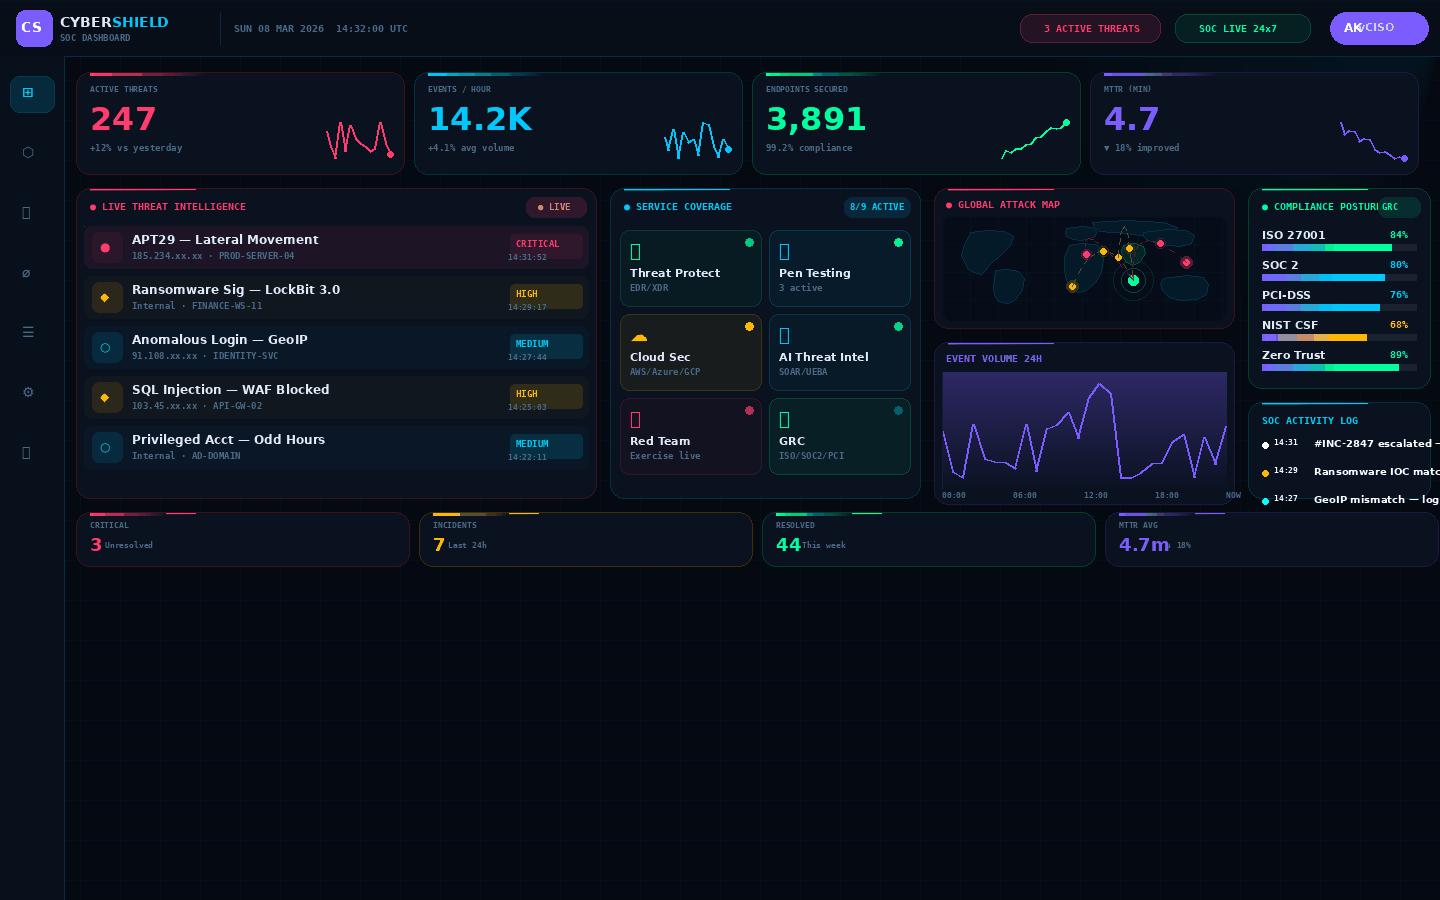This screenshot has width=1440, height=900.
Task: Open the block/deny icon in the sidebar
Action: coord(28,273)
